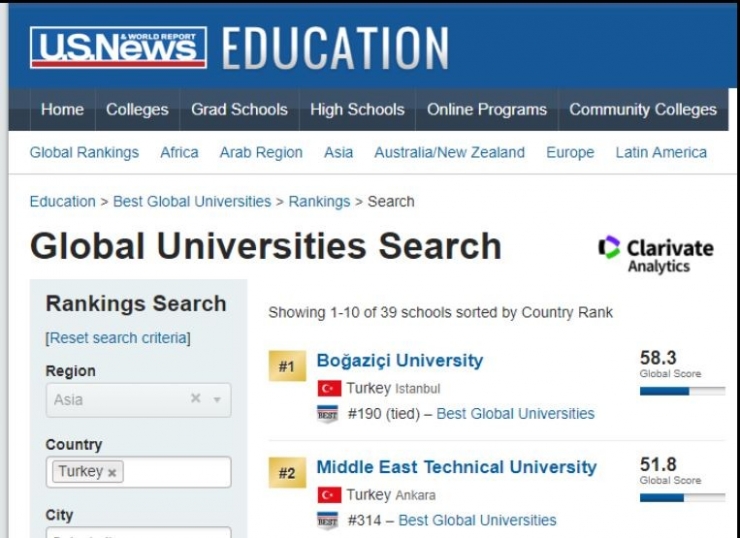Open the Latin America link

661,152
